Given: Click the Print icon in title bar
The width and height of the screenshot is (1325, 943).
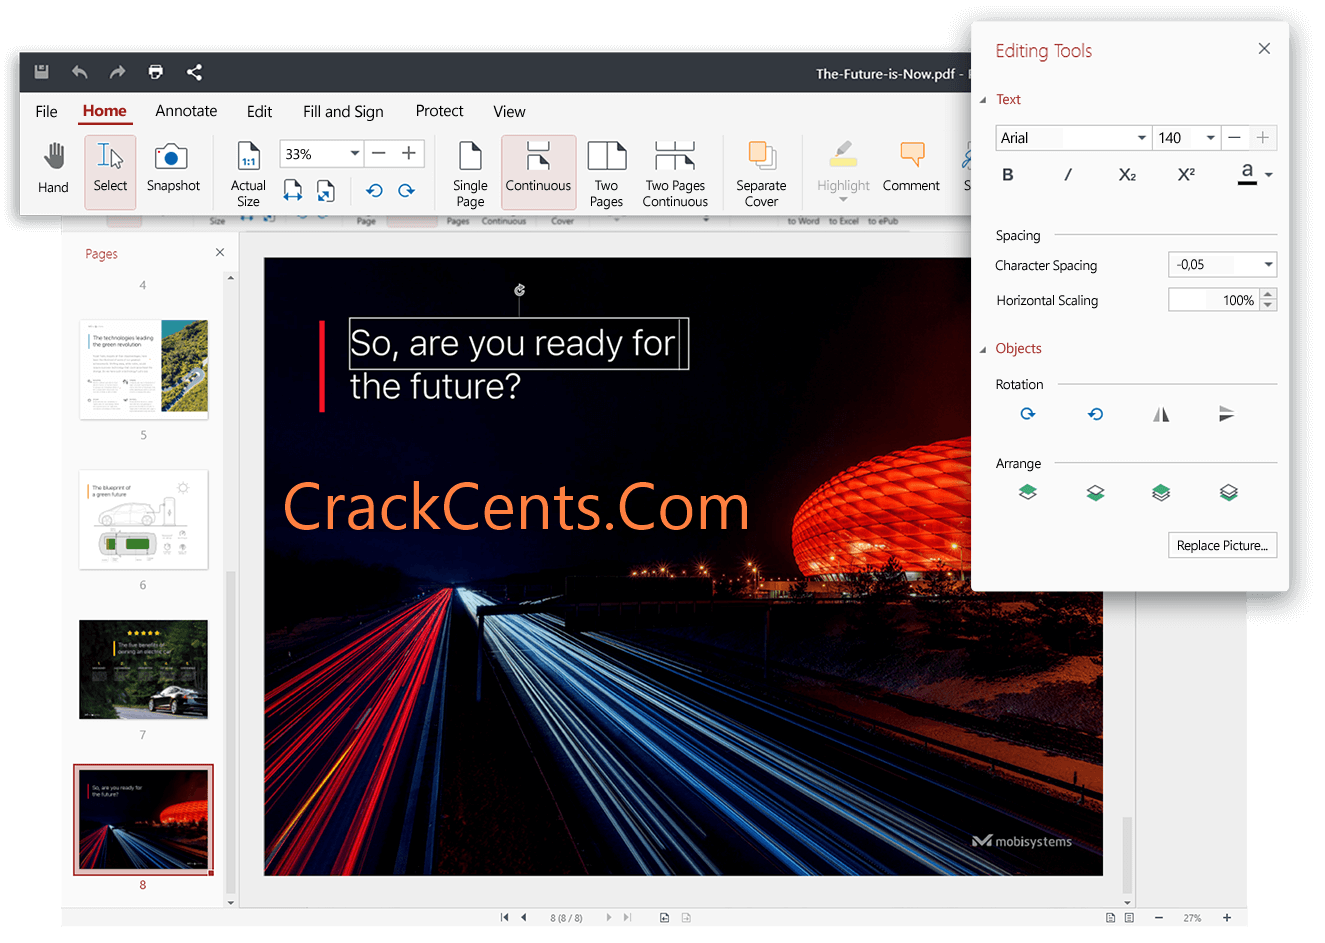Looking at the screenshot, I should point(156,72).
